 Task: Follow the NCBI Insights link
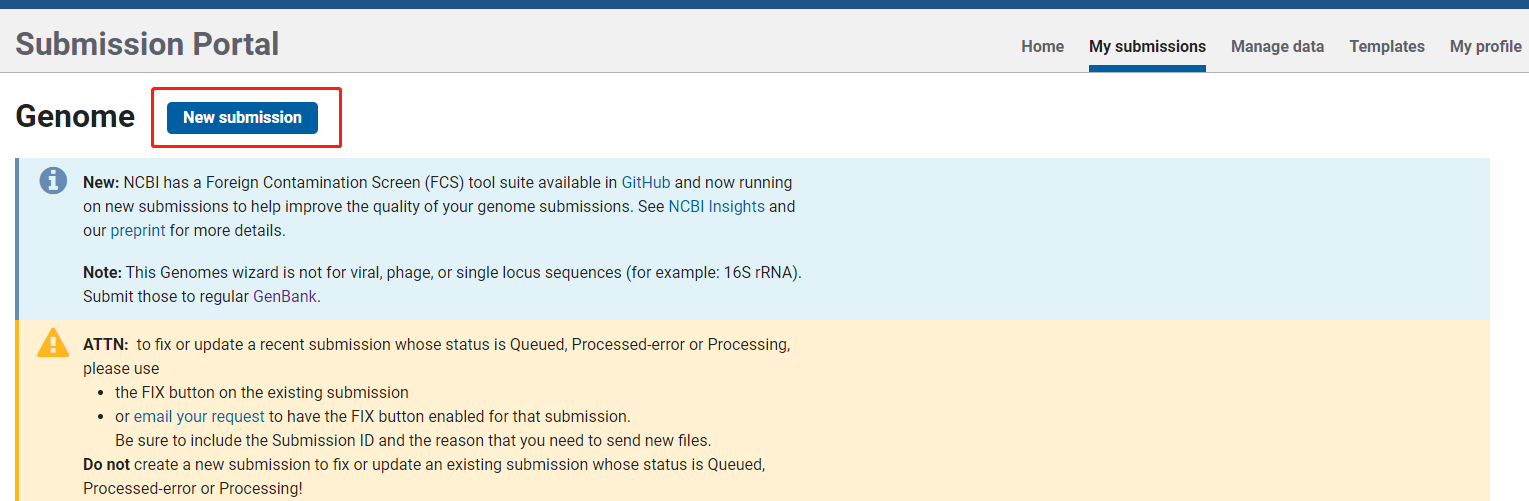pyautogui.click(x=716, y=207)
